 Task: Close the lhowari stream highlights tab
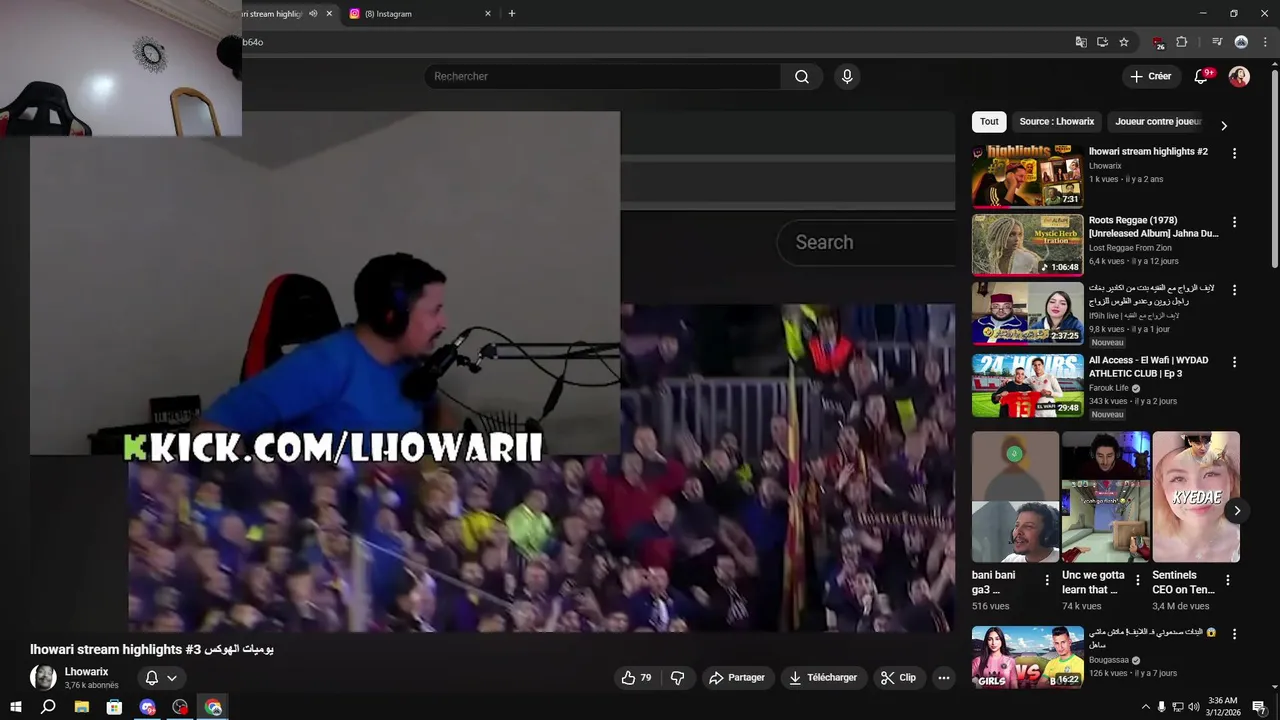pyautogui.click(x=329, y=14)
